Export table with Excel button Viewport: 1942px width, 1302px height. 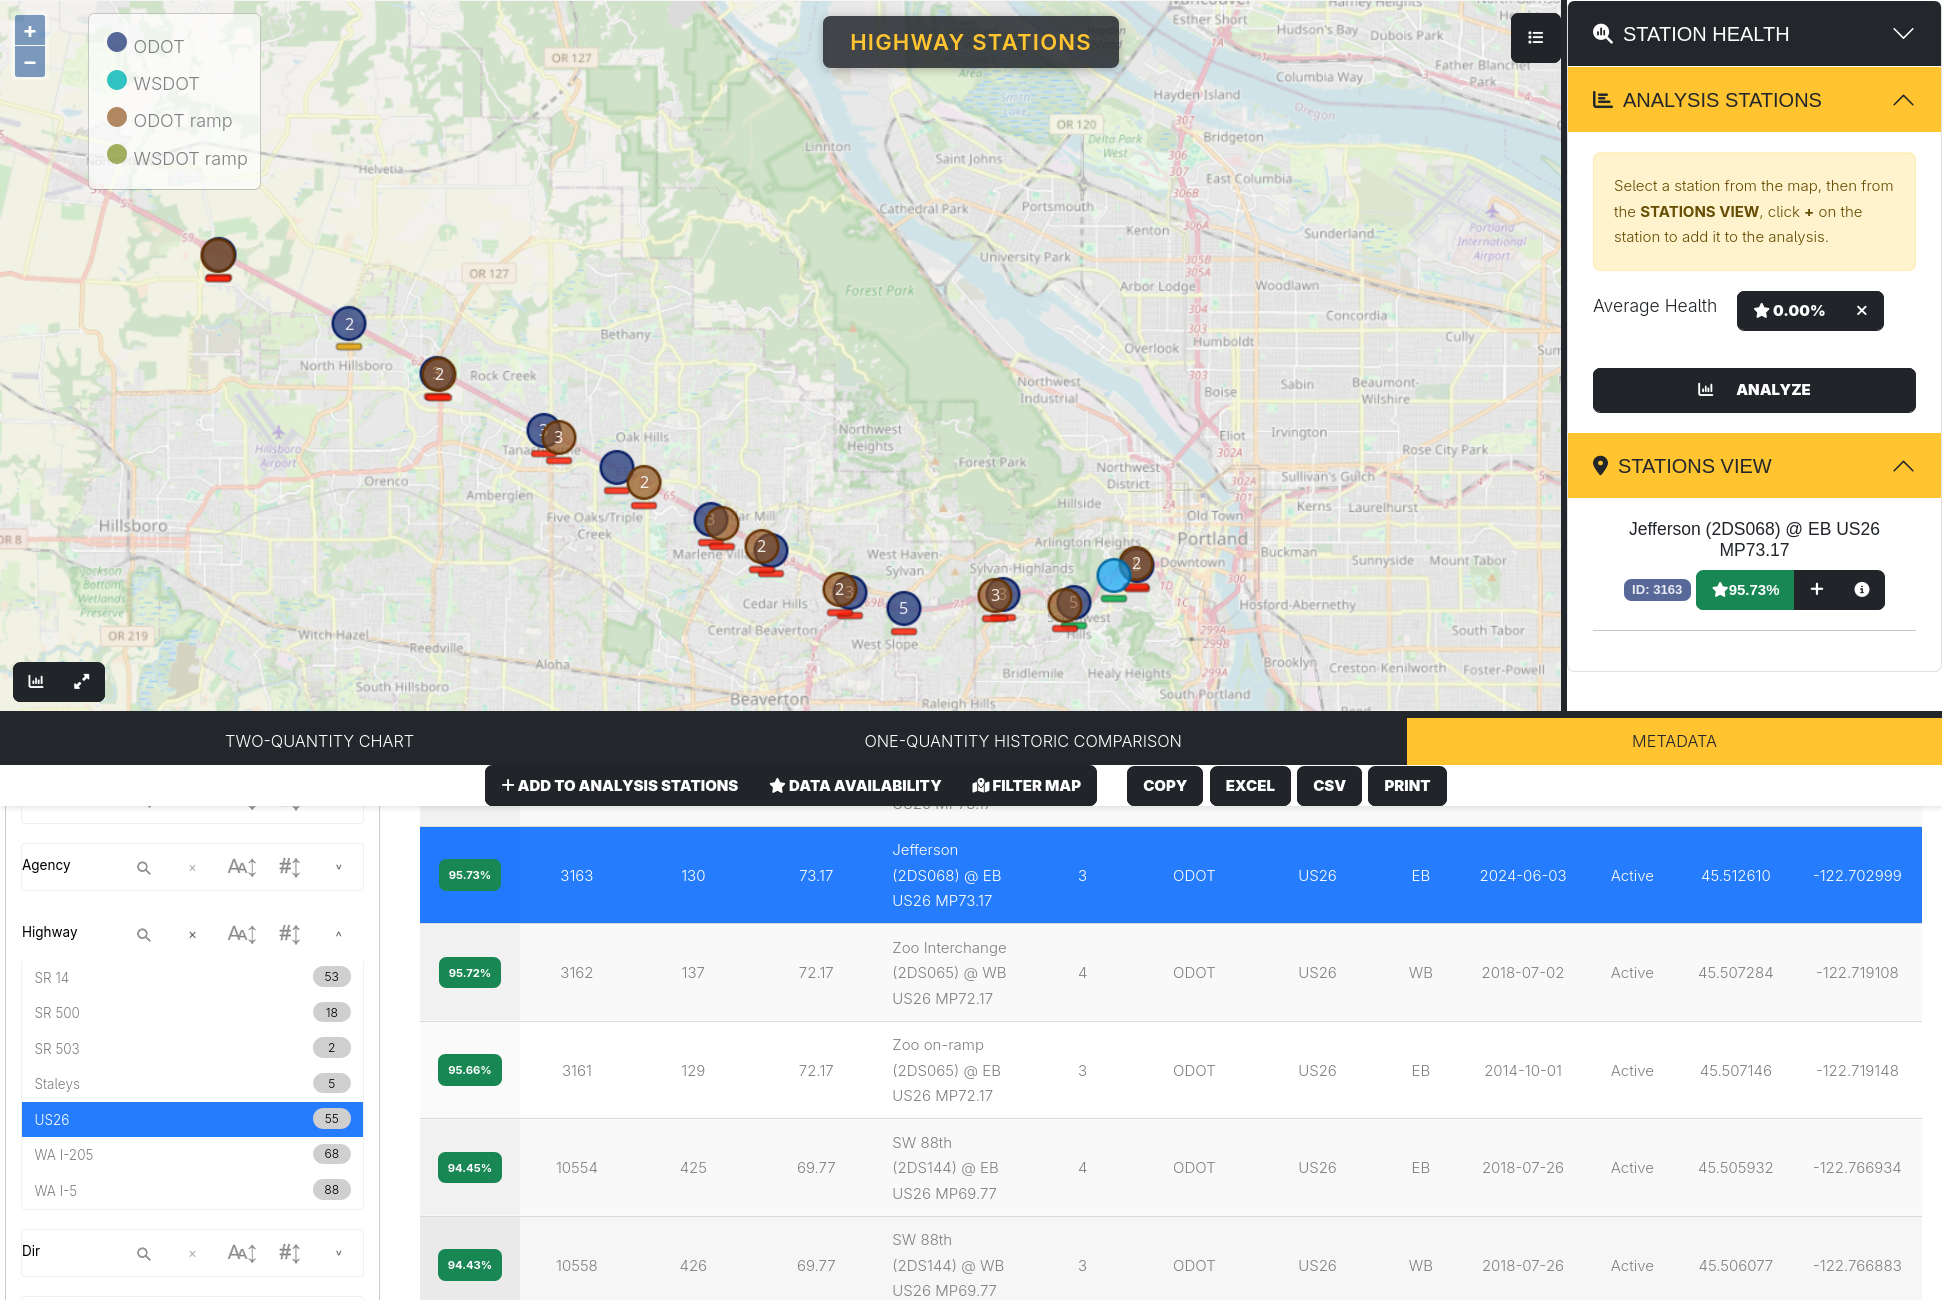point(1250,786)
